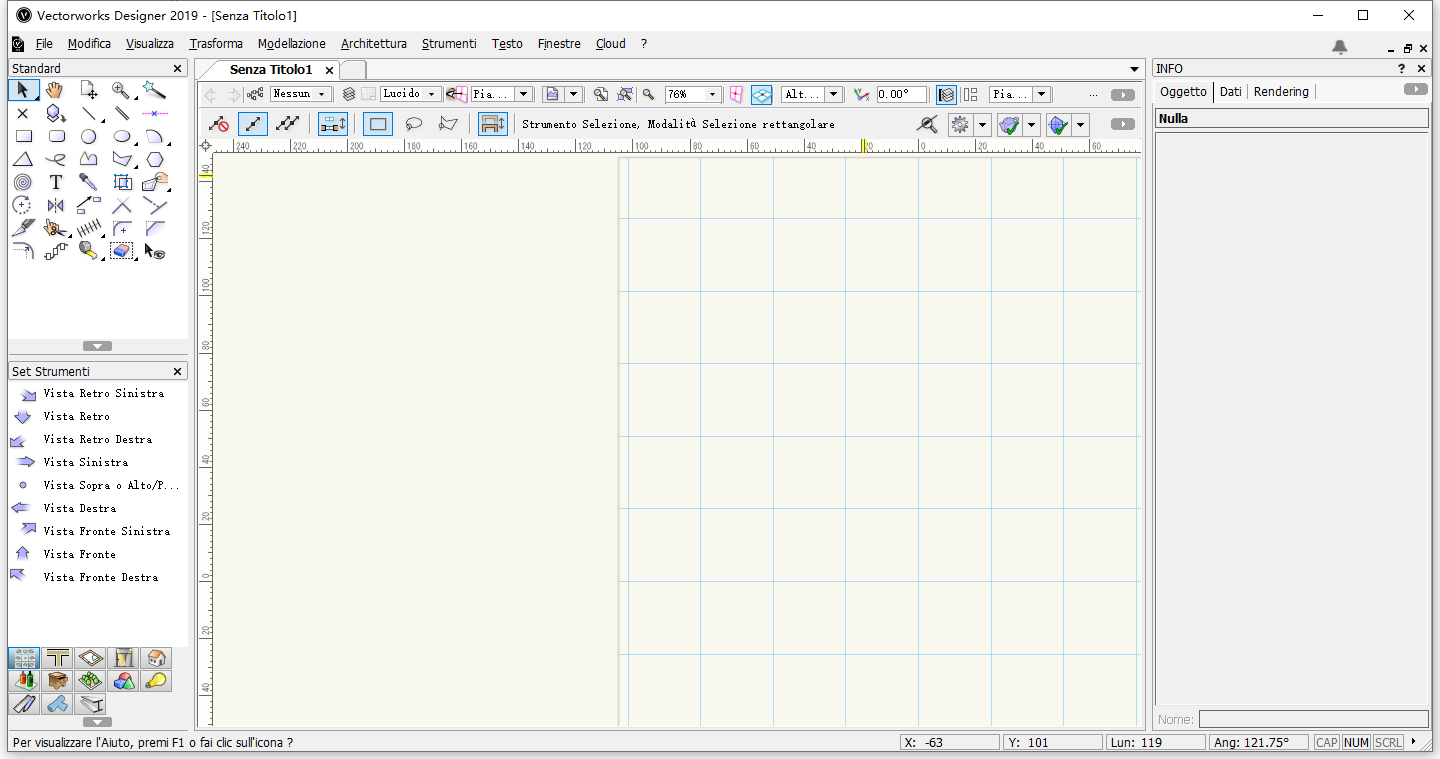Pick the Visibility eye cursor tool
Screen dimensions: 1440x759
click(x=154, y=251)
